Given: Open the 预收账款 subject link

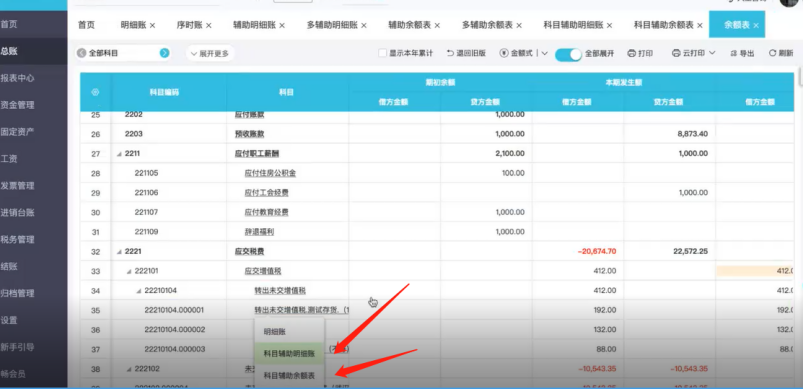Looking at the screenshot, I should click(x=249, y=134).
